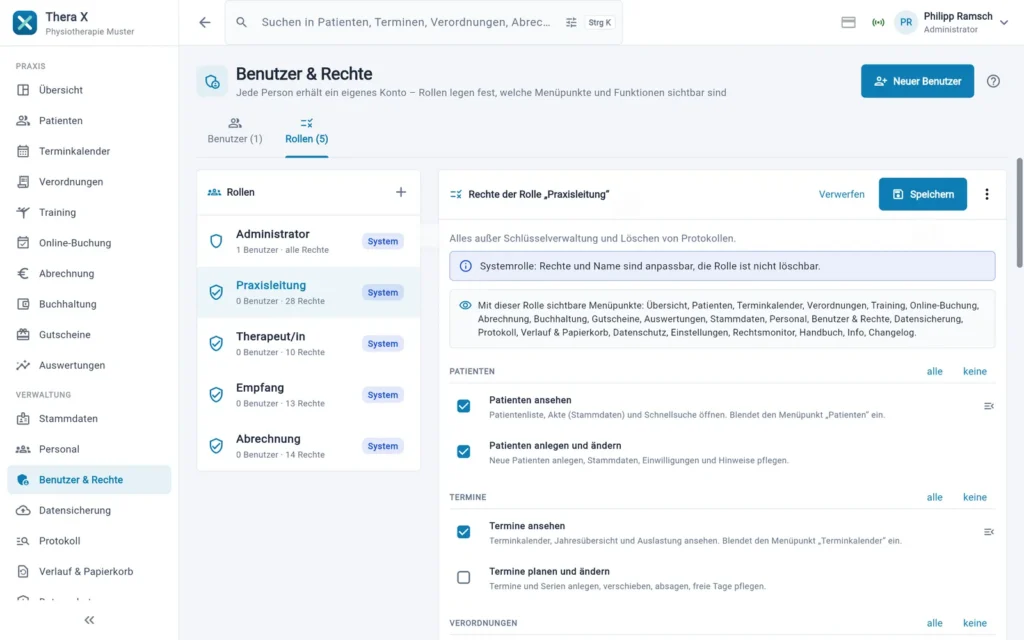Select the Rollen (5) tab
The height and width of the screenshot is (640, 1024).
[307, 131]
